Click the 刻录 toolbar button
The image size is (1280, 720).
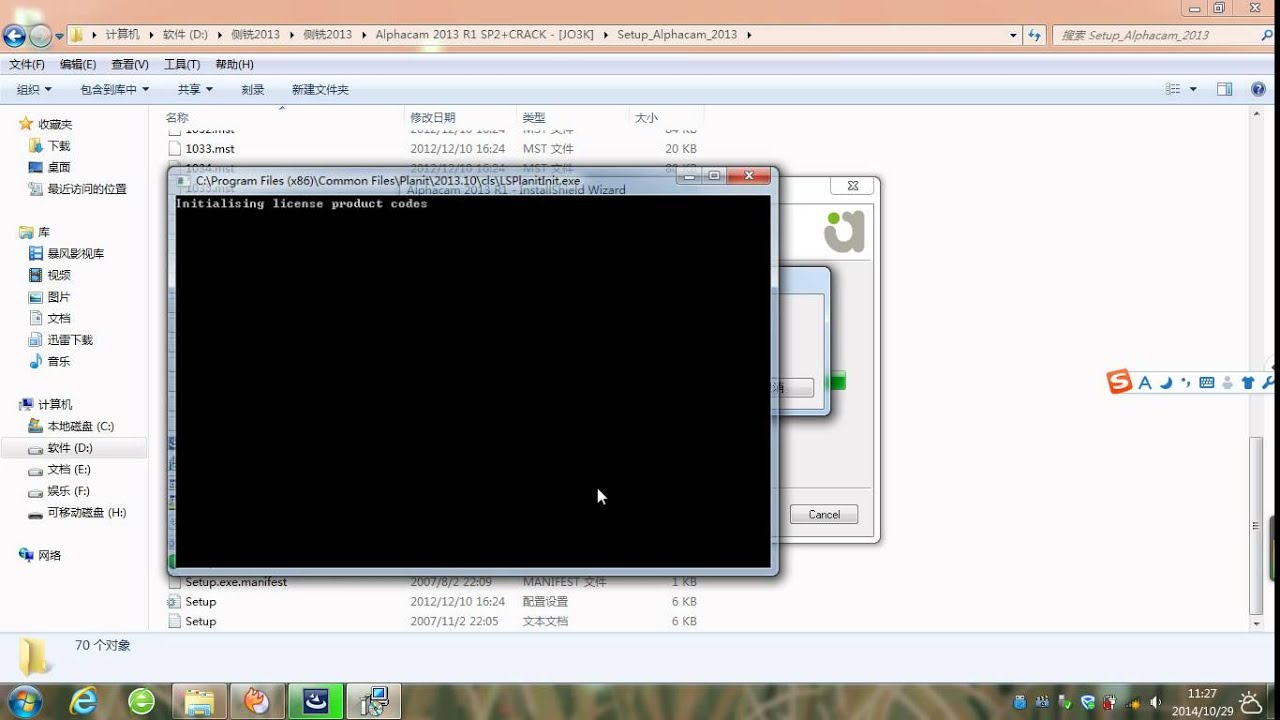coord(253,89)
